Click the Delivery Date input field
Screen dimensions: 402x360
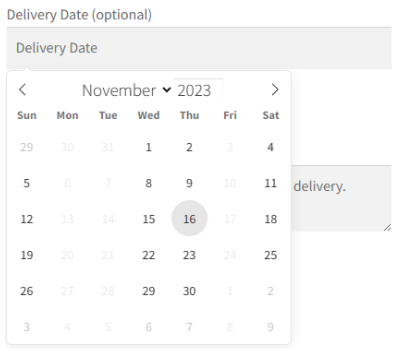199,48
